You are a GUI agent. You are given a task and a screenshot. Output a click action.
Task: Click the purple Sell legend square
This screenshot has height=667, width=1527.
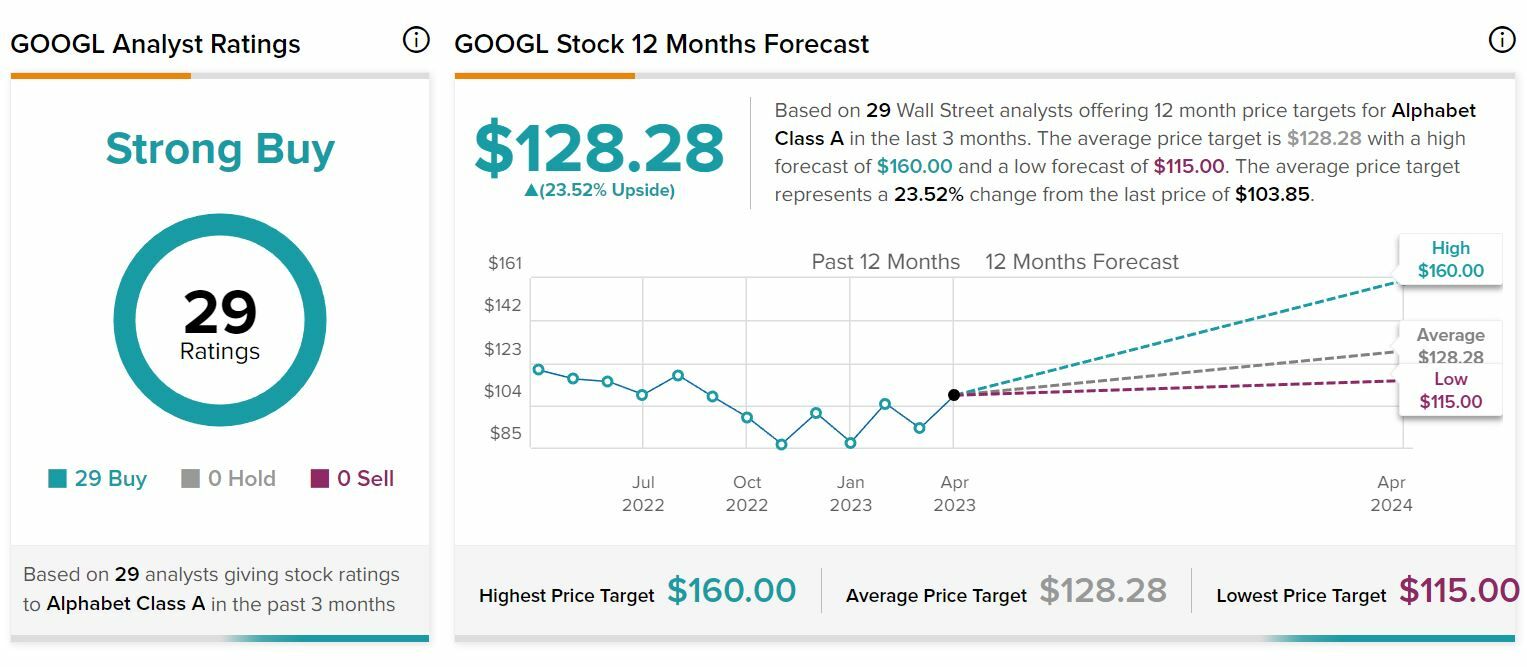[320, 479]
